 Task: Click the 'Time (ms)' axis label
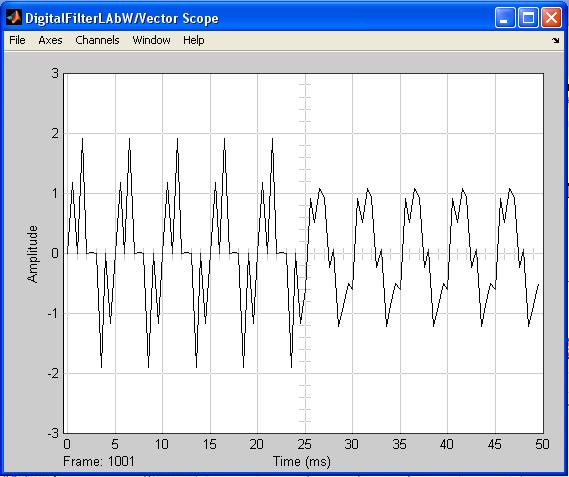[x=302, y=462]
